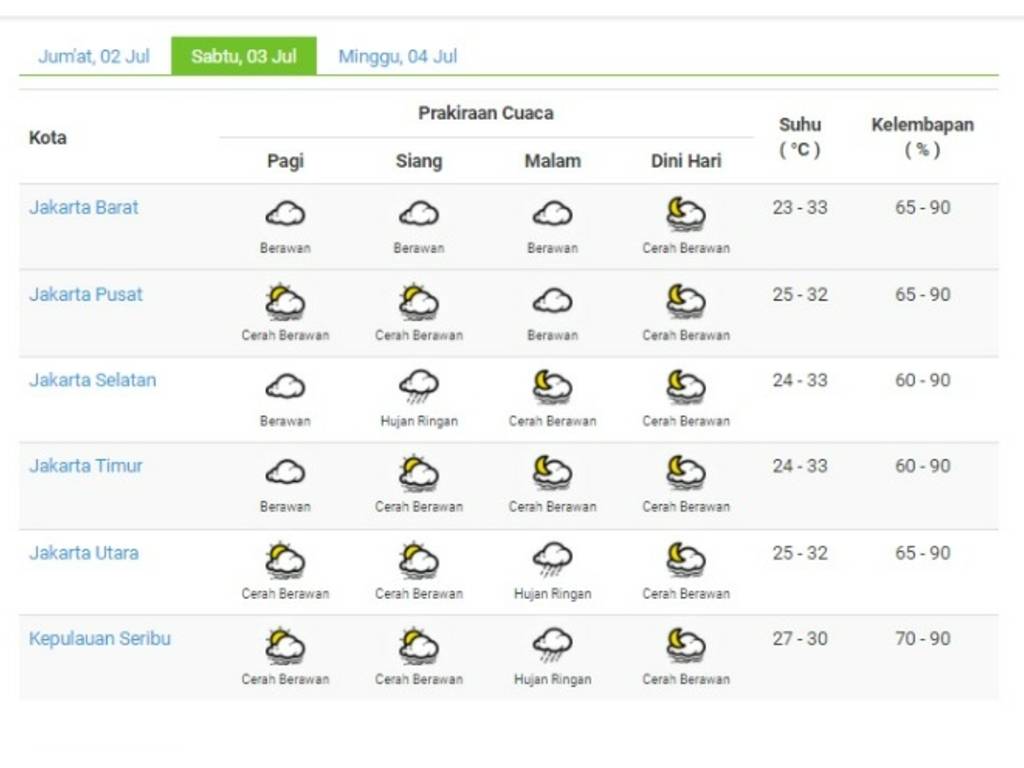Click Jakarta Utara Siang sun-cloud icon

click(x=419, y=560)
